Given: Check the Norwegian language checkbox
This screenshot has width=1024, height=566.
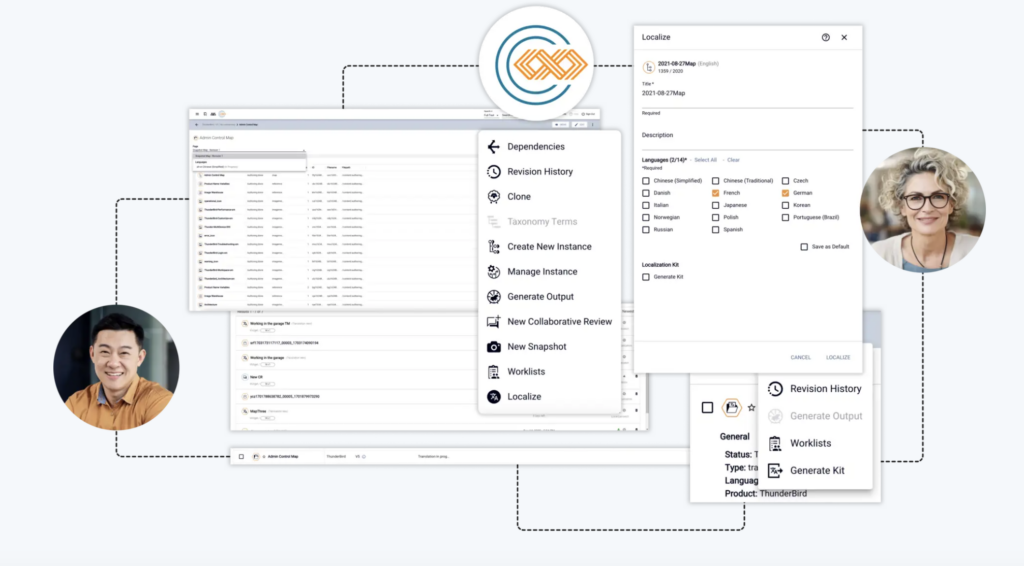Looking at the screenshot, I should pos(646,217).
